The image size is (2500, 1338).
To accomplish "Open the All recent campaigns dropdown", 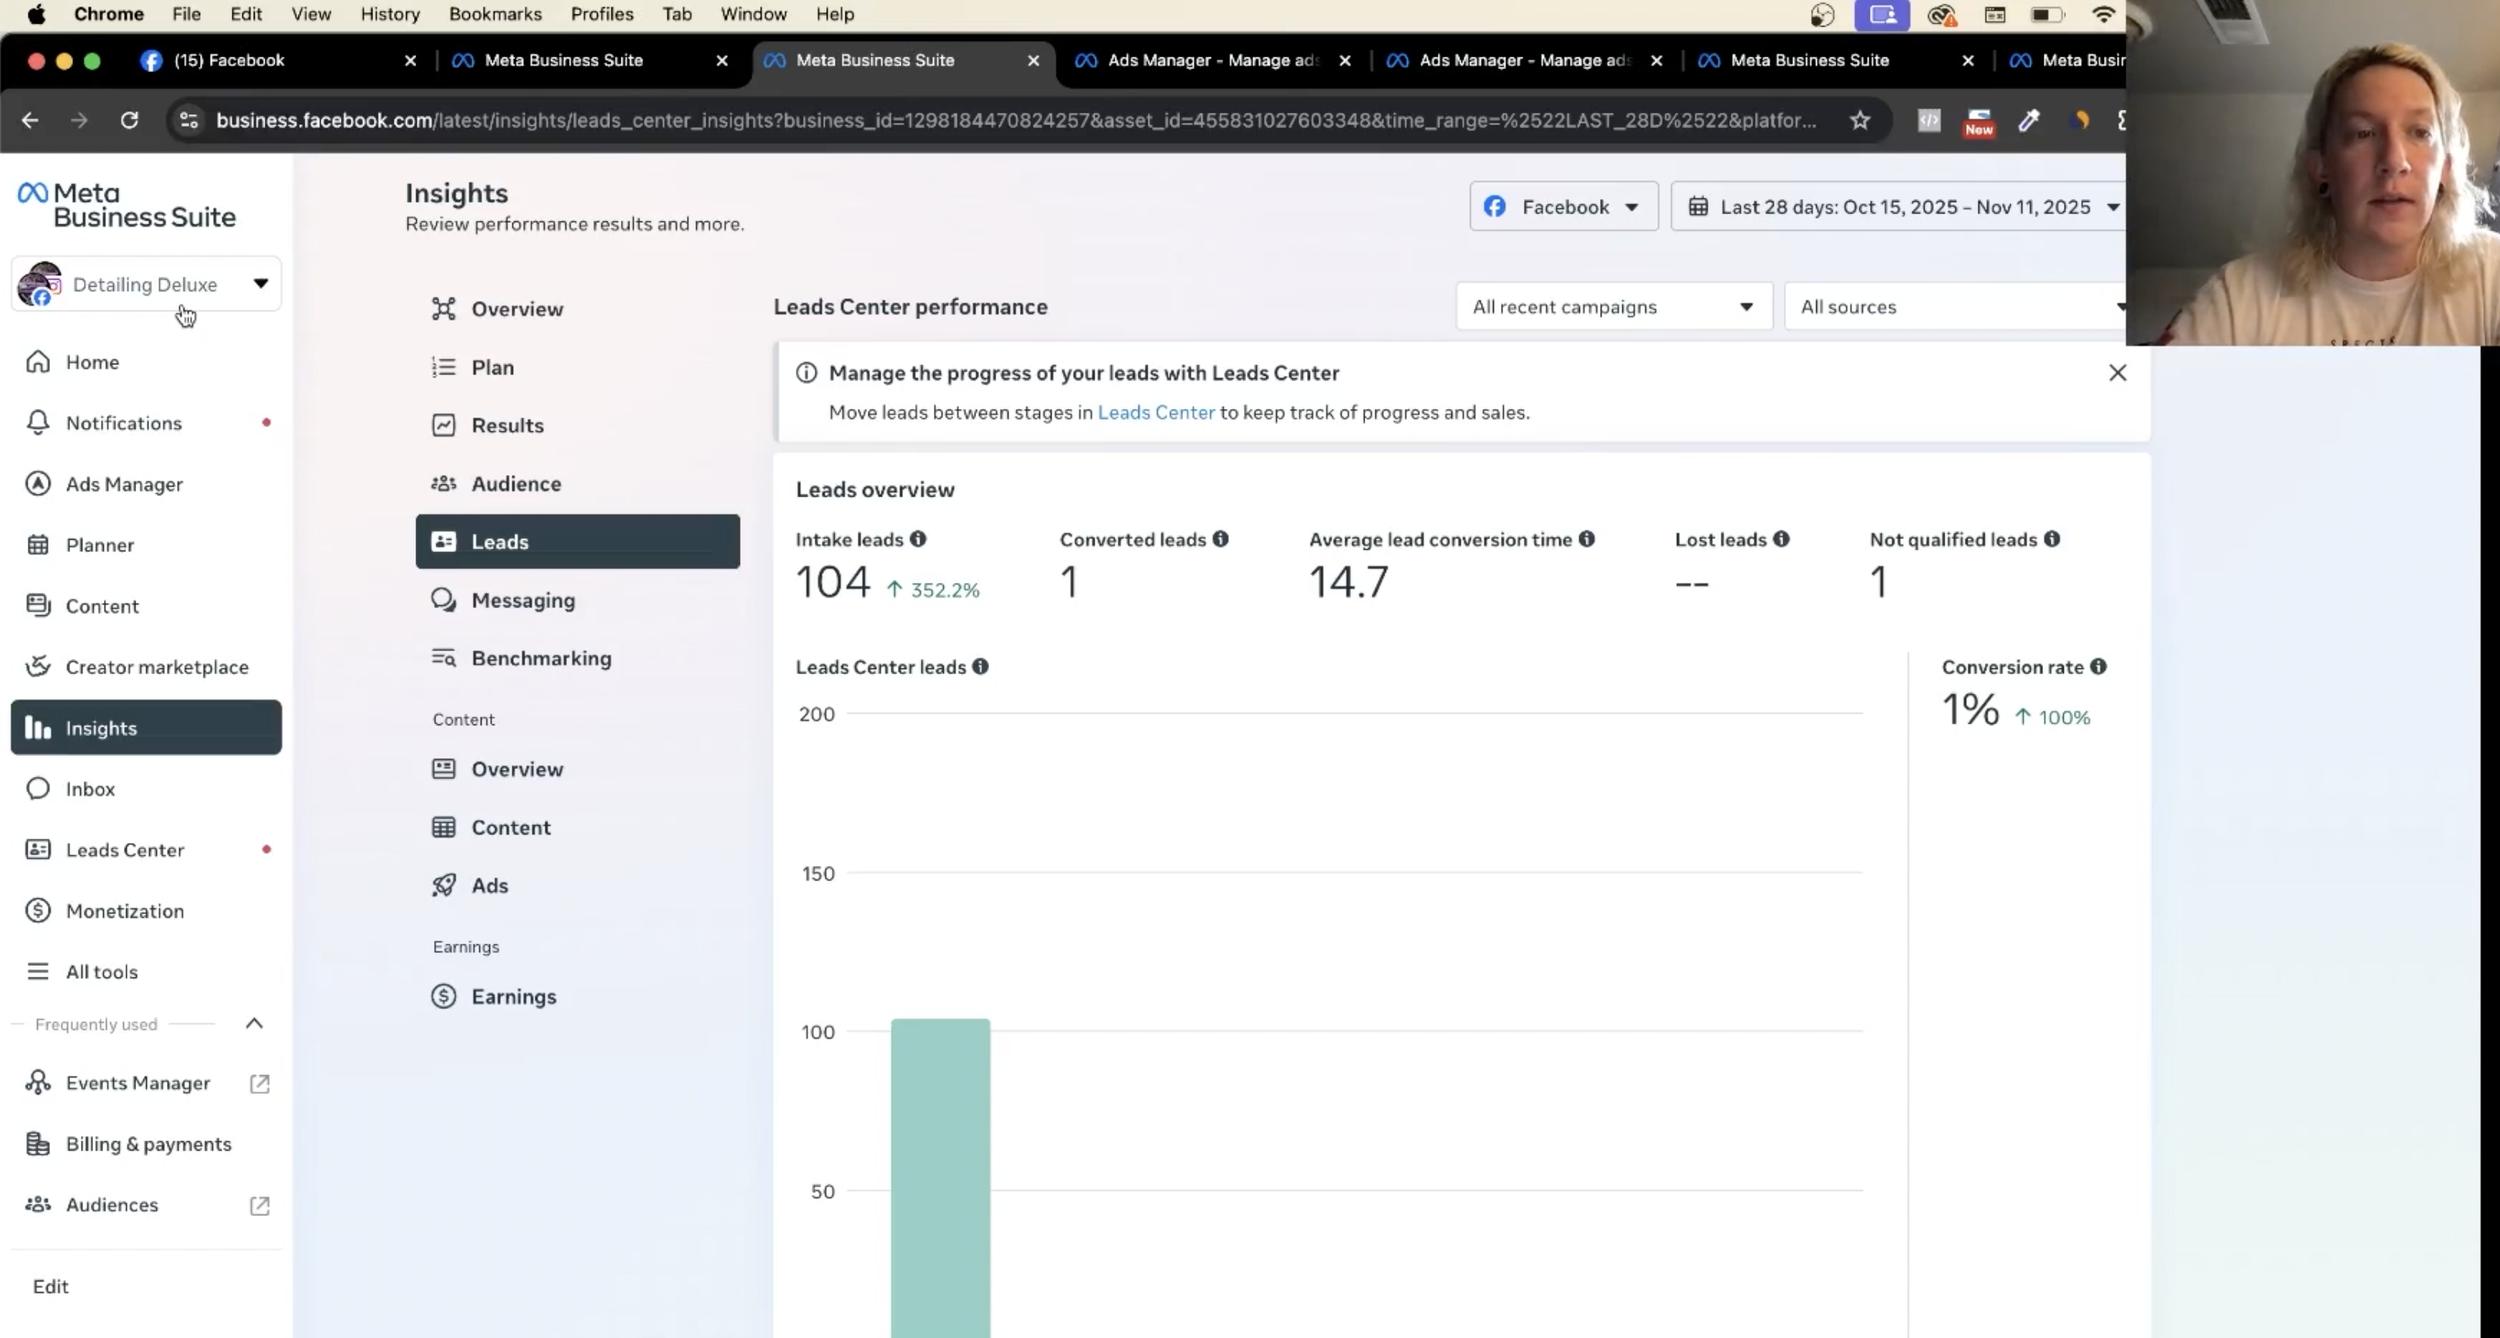I will (1612, 307).
